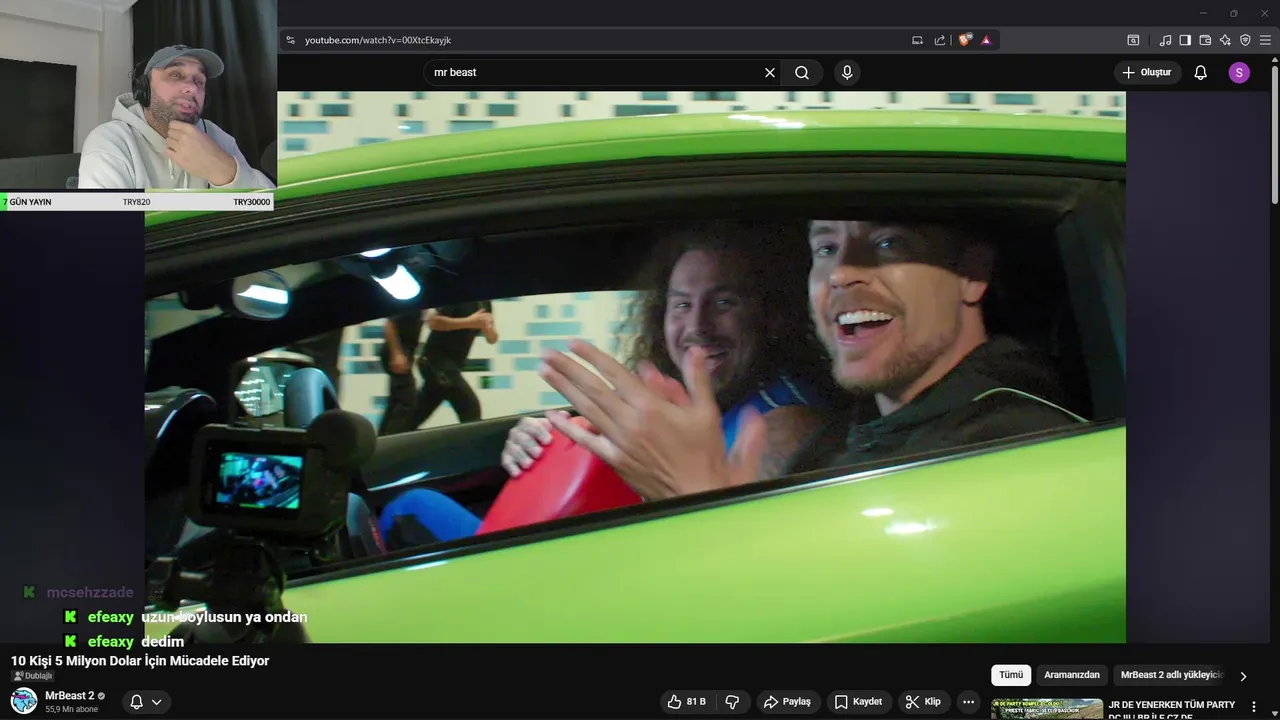Image resolution: width=1280 pixels, height=720 pixels.
Task: Click the video title "10 Kişi 5 Milyon Dolar"
Action: click(140, 661)
